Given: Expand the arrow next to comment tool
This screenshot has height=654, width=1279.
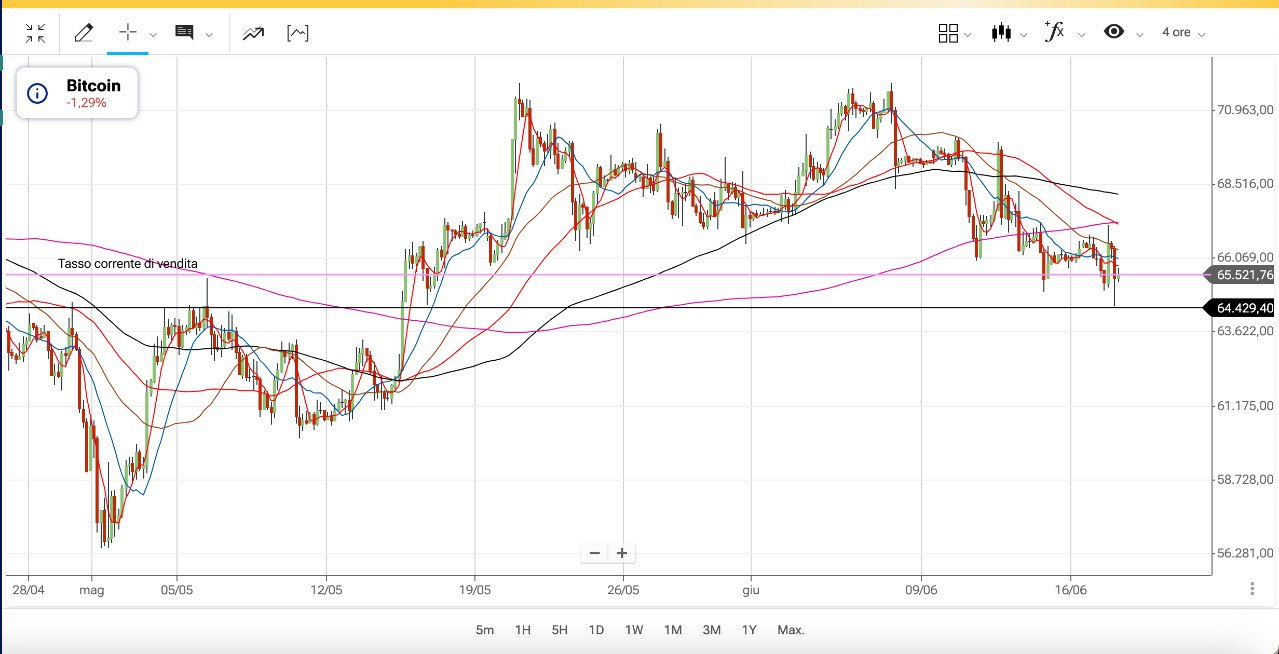Looking at the screenshot, I should 209,34.
